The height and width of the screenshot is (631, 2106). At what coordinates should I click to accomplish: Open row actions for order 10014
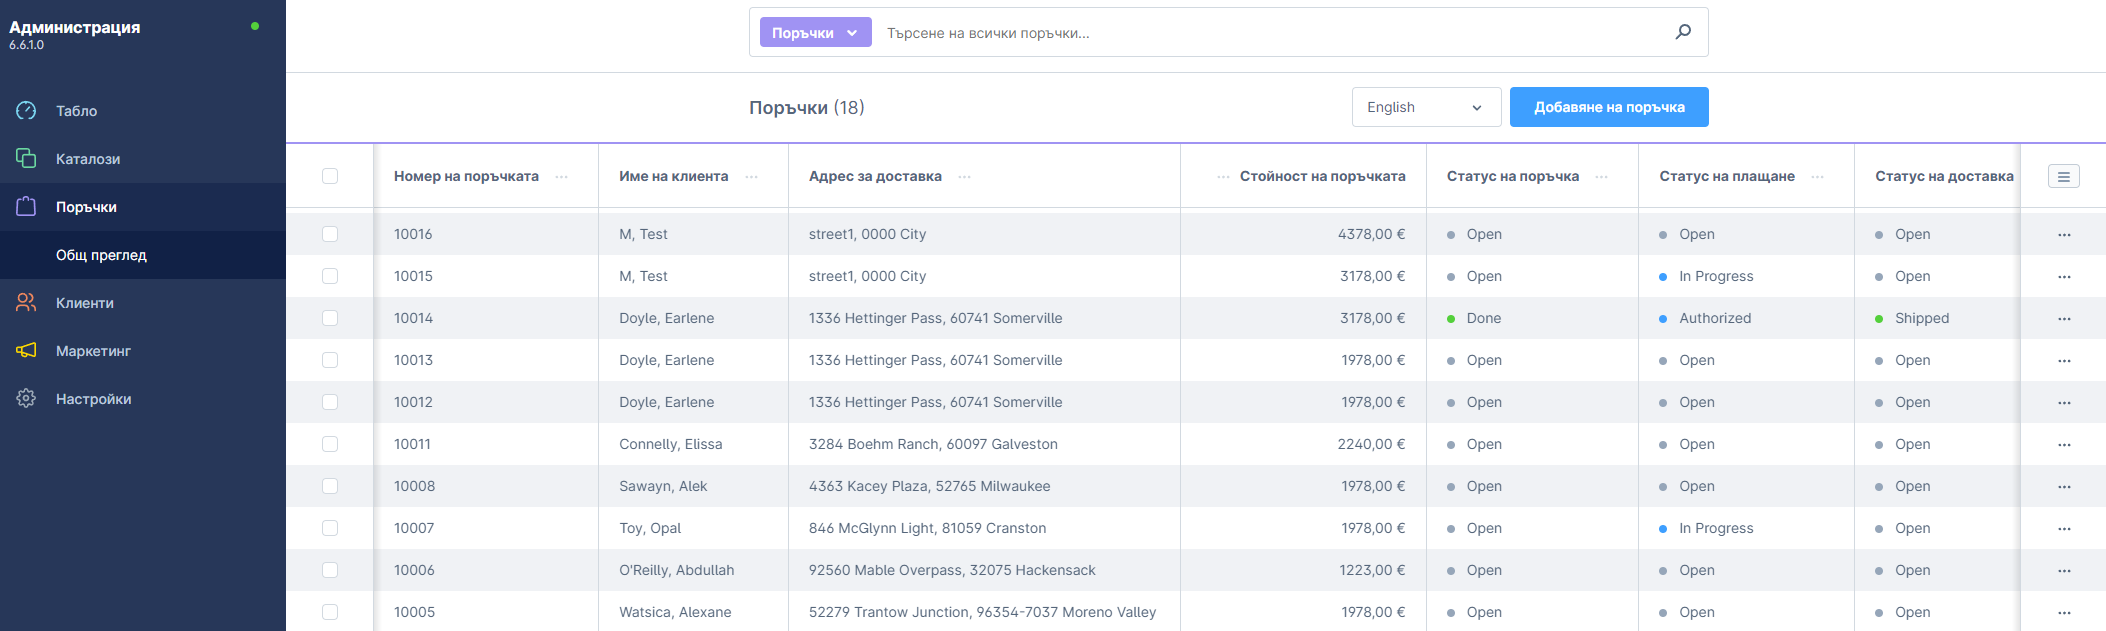(x=2064, y=319)
